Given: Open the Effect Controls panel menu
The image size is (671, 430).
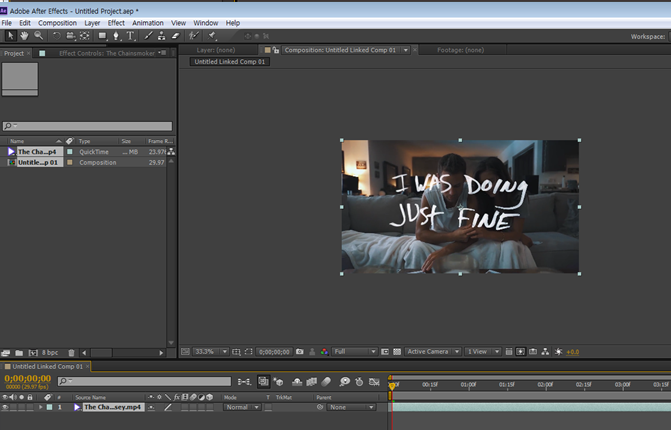Looking at the screenshot, I should coord(163,53).
